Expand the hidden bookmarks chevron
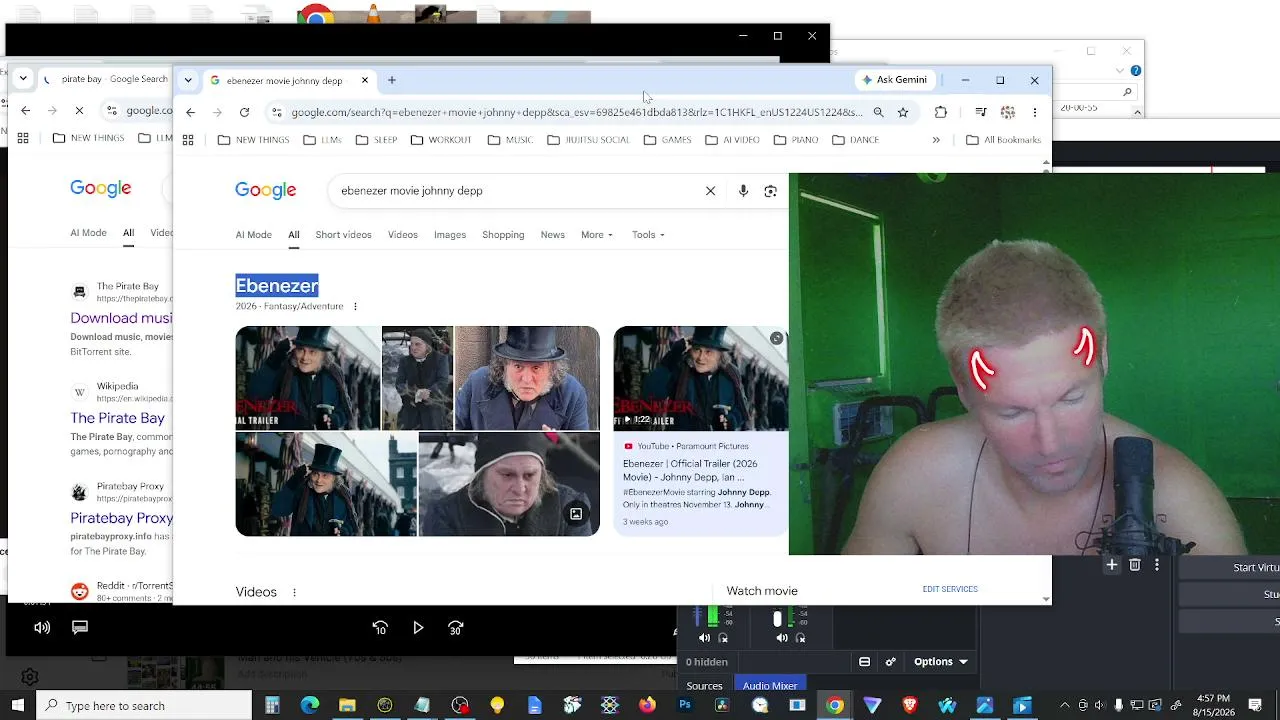Image resolution: width=1280 pixels, height=720 pixels. [x=936, y=140]
